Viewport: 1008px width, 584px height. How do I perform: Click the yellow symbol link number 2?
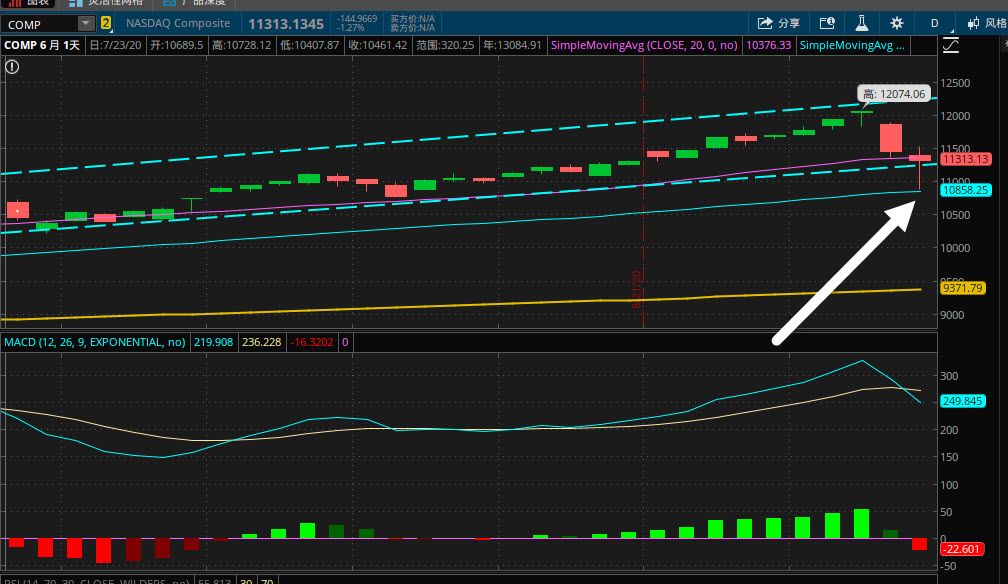coord(106,24)
